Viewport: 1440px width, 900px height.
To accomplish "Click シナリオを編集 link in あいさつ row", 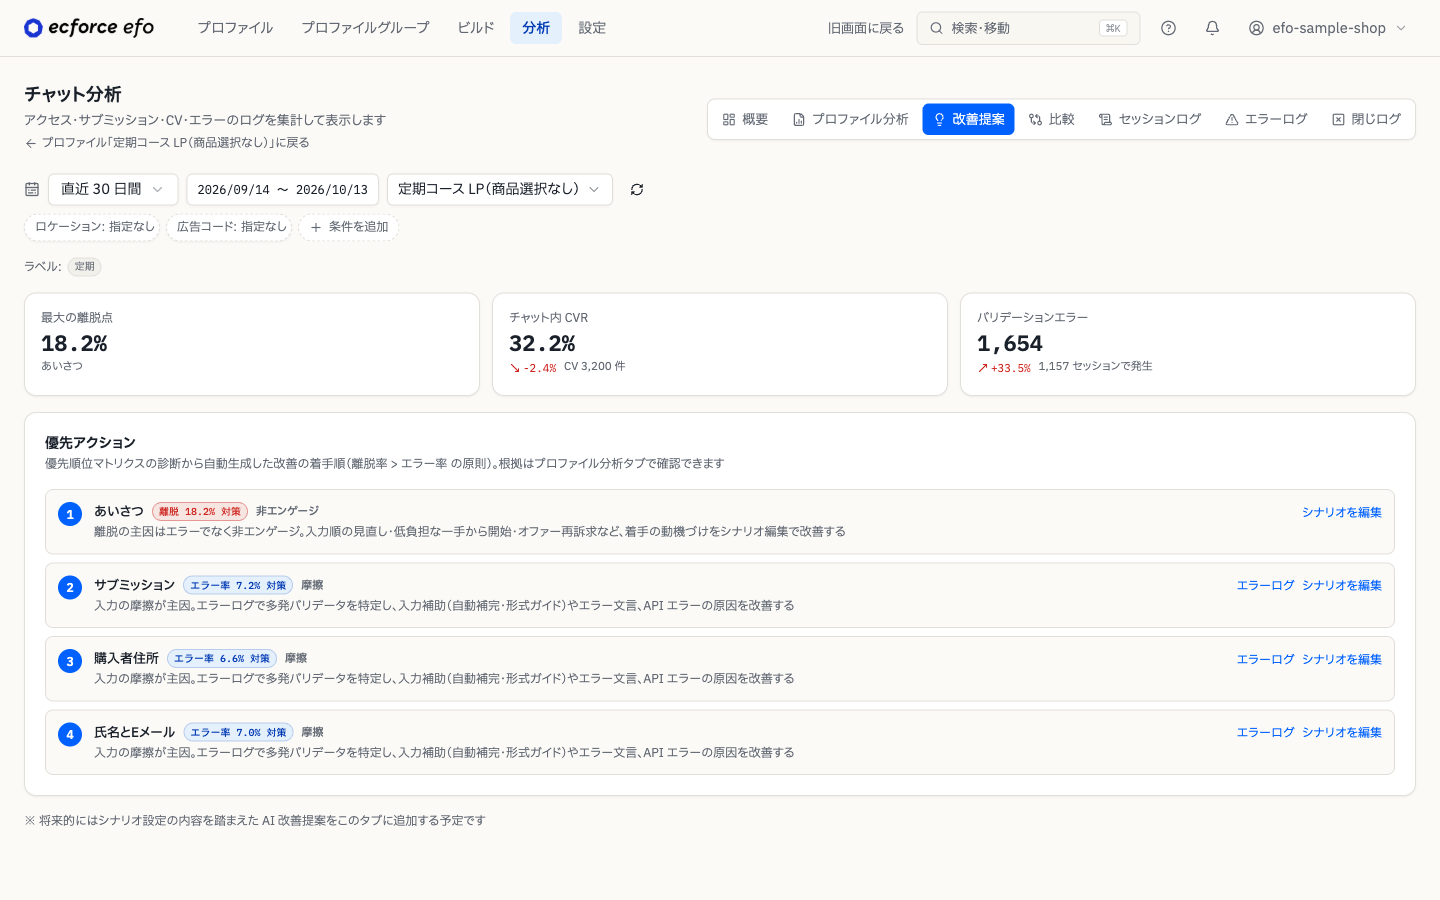I will (1342, 512).
